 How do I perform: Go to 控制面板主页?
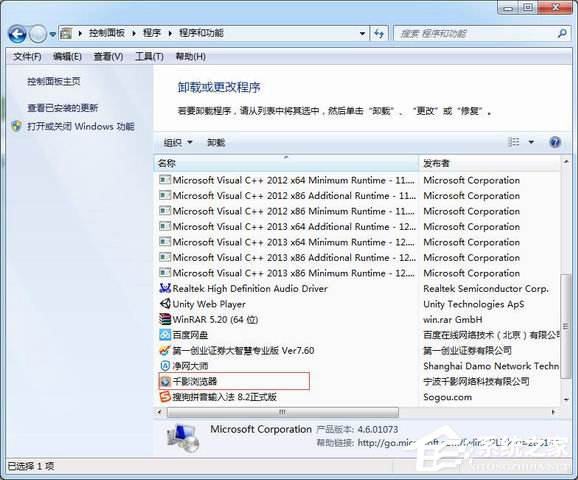pos(54,81)
